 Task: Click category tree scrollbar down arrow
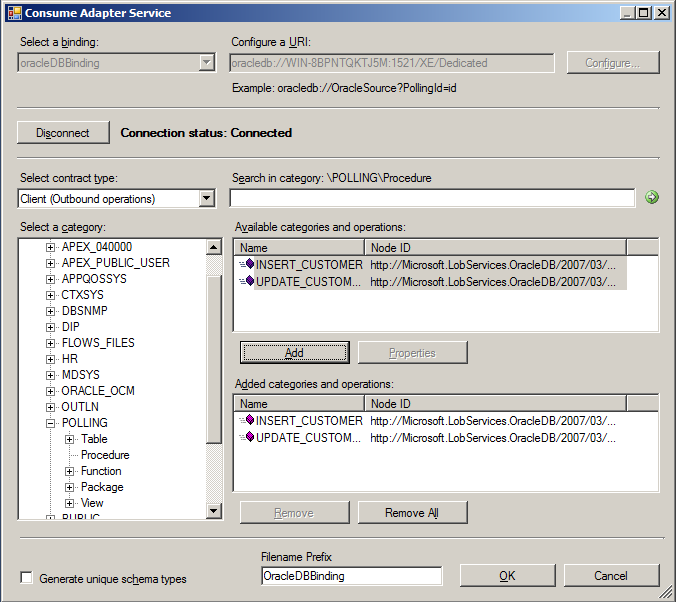pyautogui.click(x=214, y=511)
